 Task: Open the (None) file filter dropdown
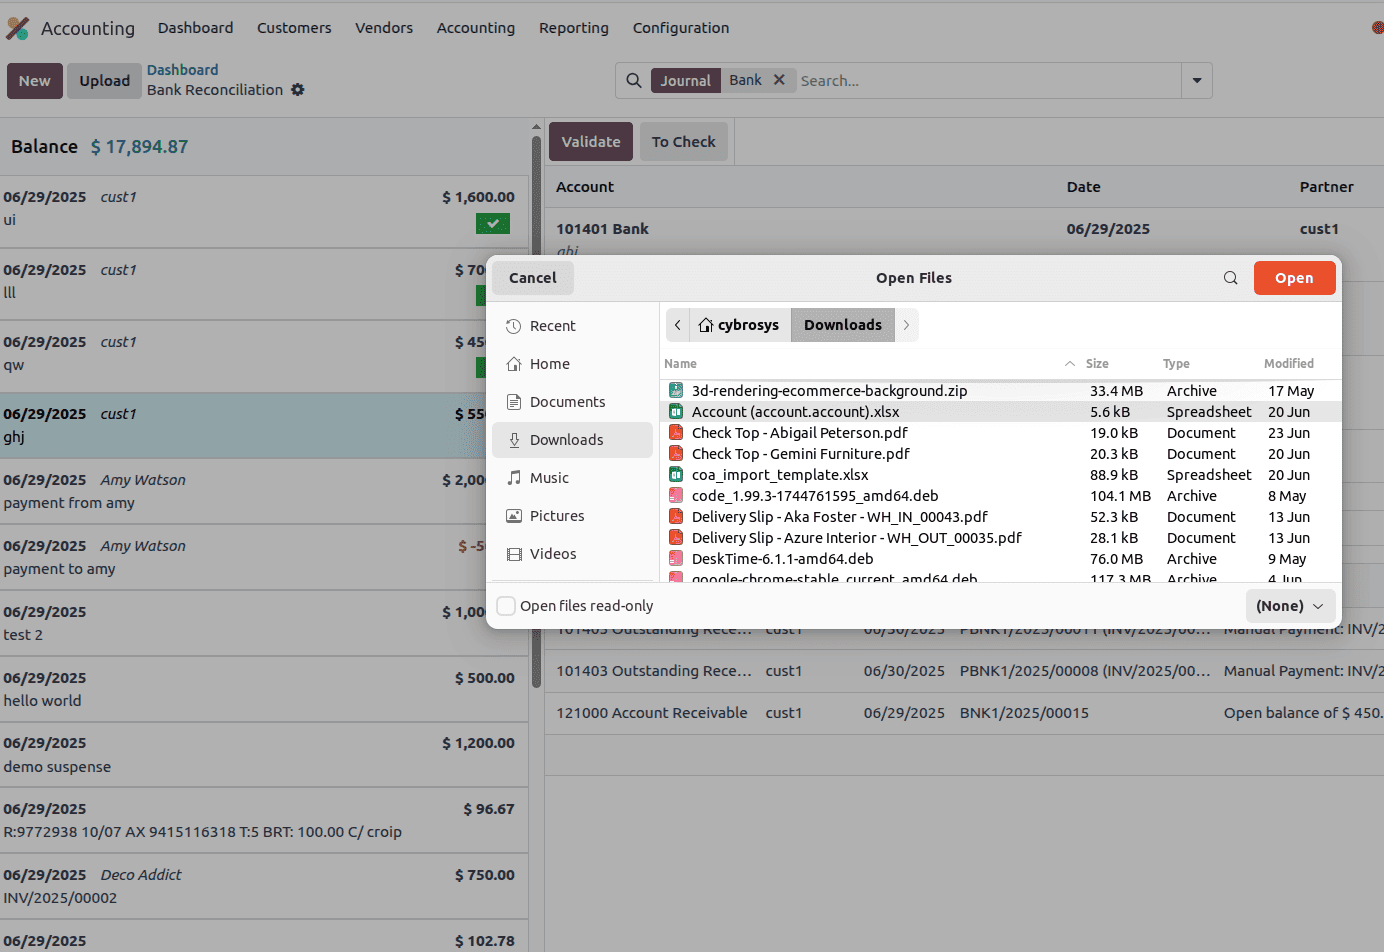1290,606
